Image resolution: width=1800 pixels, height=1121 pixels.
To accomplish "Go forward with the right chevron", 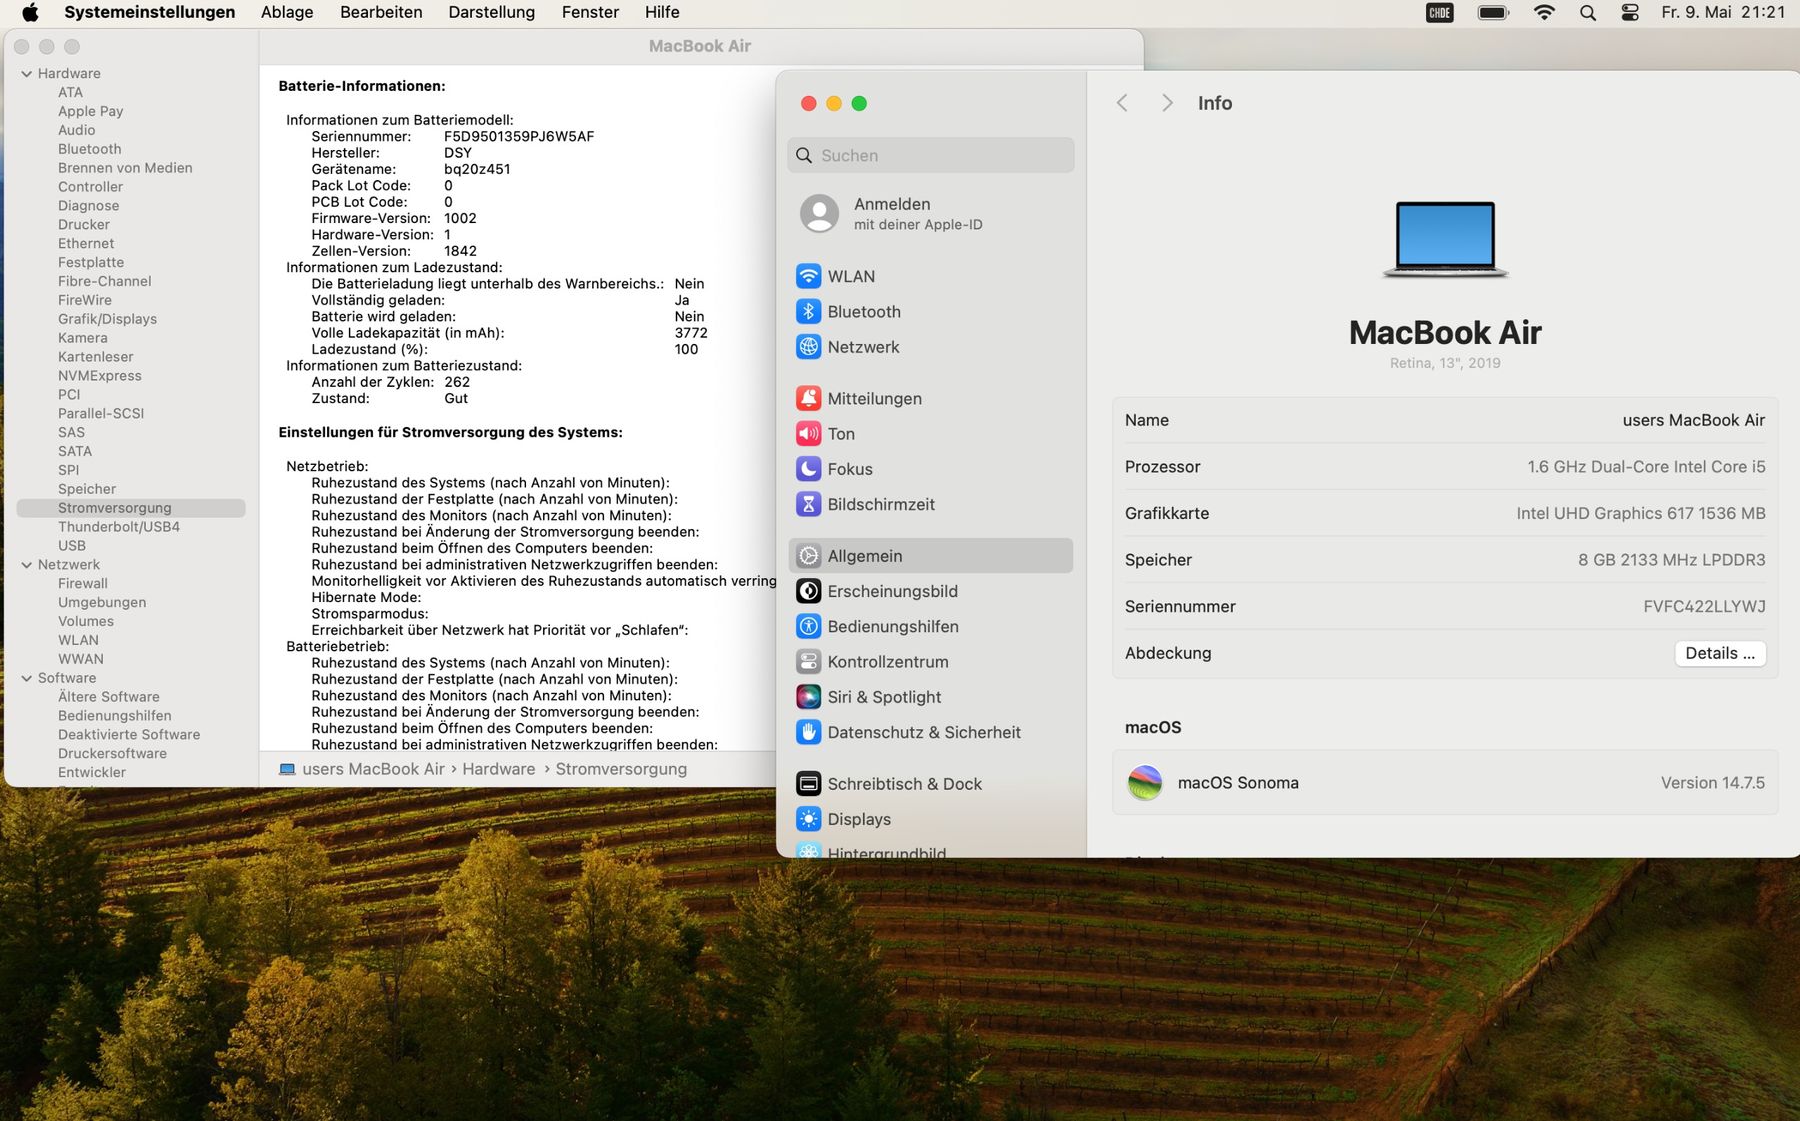I will point(1167,103).
